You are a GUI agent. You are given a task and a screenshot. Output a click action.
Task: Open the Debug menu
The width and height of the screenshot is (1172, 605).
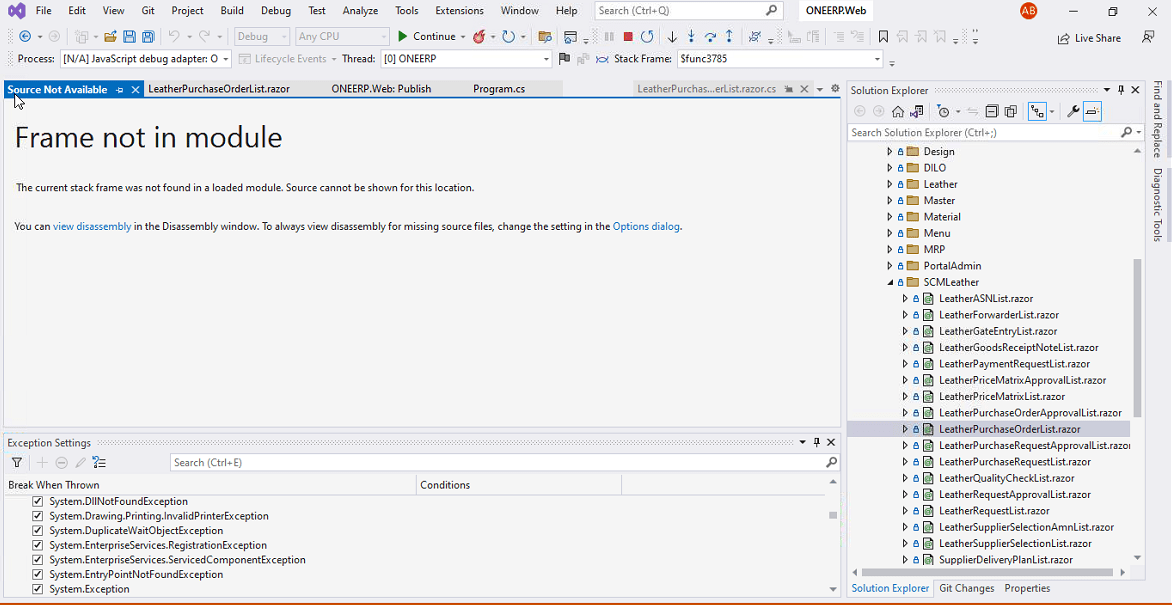click(276, 11)
